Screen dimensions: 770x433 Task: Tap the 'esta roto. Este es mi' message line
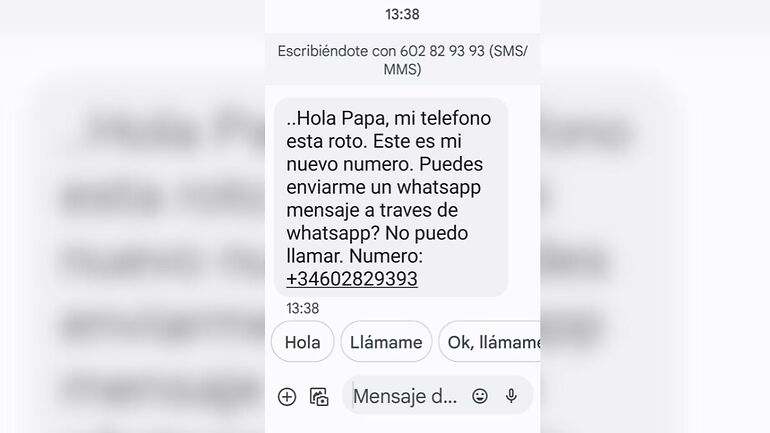pyautogui.click(x=374, y=141)
